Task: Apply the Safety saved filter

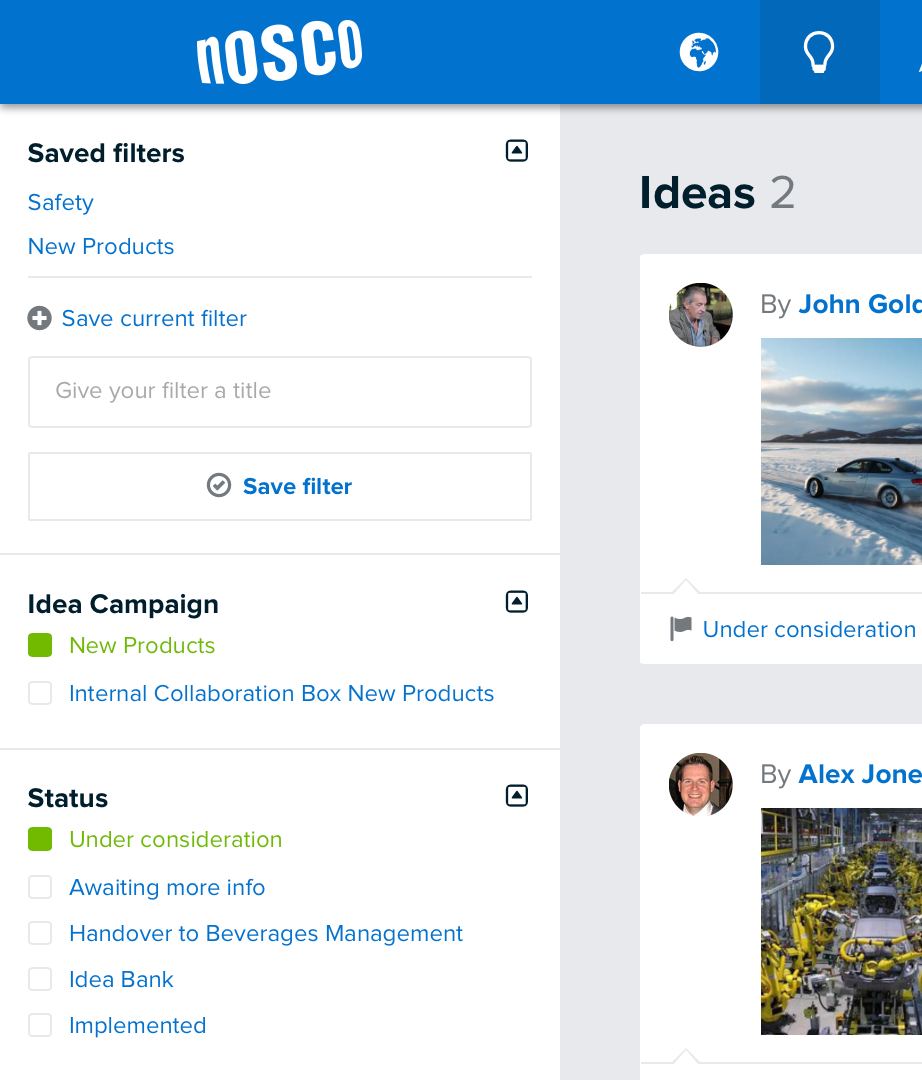Action: tap(61, 203)
